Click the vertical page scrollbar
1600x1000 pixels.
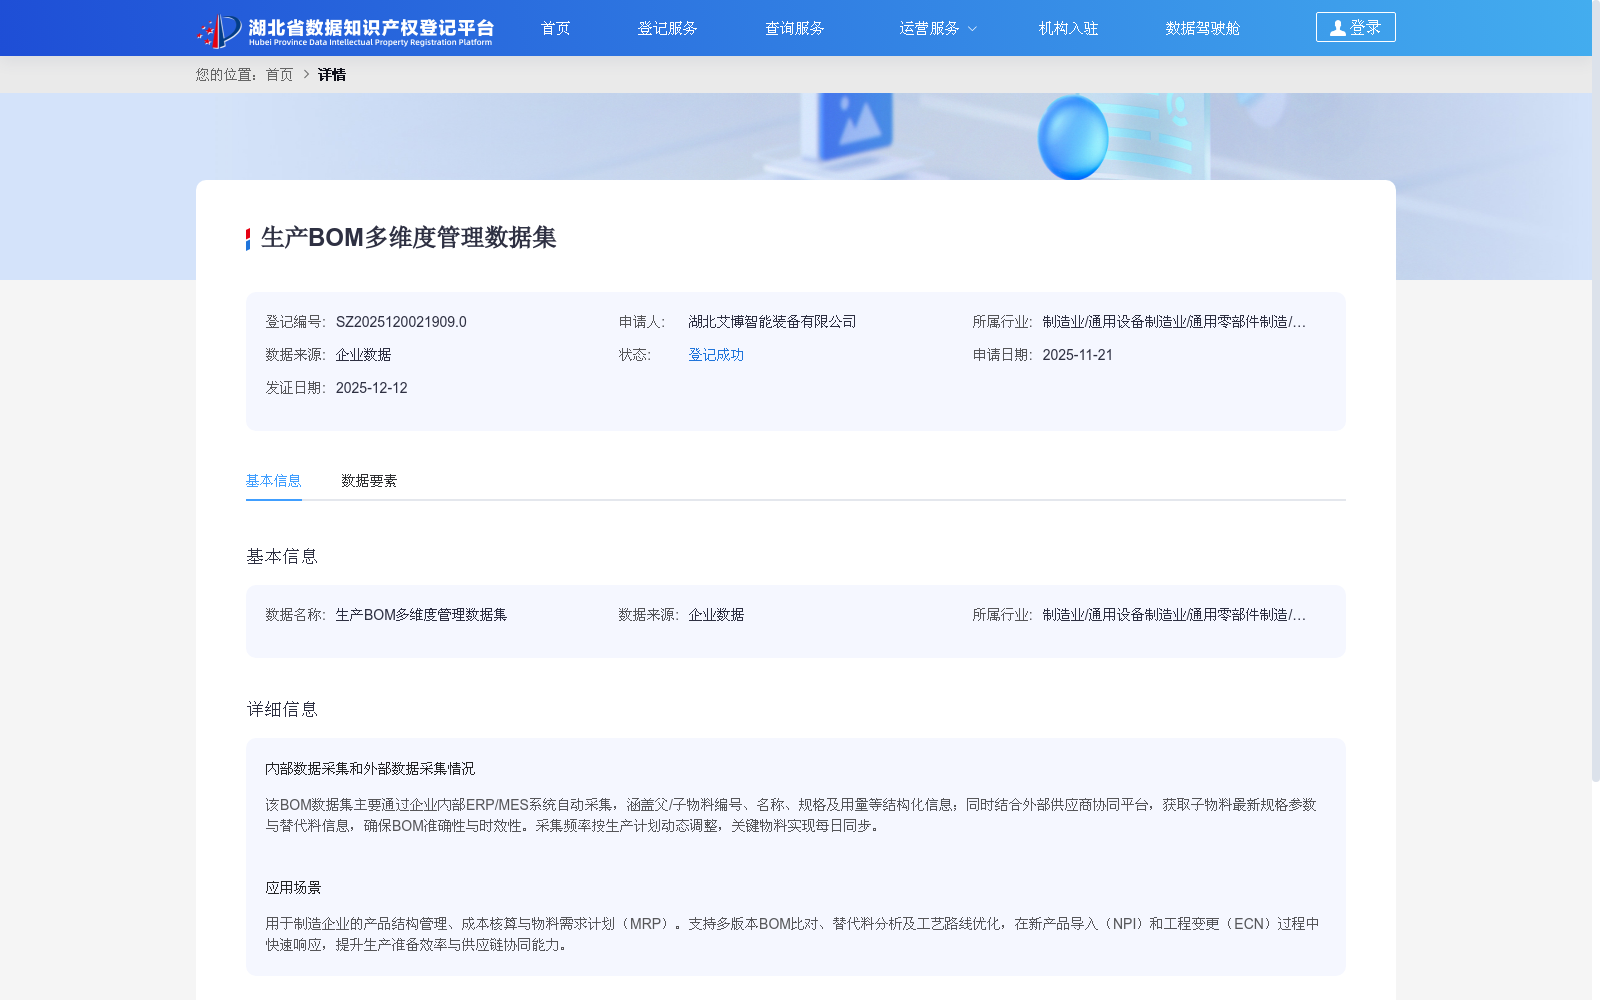pyautogui.click(x=1596, y=390)
